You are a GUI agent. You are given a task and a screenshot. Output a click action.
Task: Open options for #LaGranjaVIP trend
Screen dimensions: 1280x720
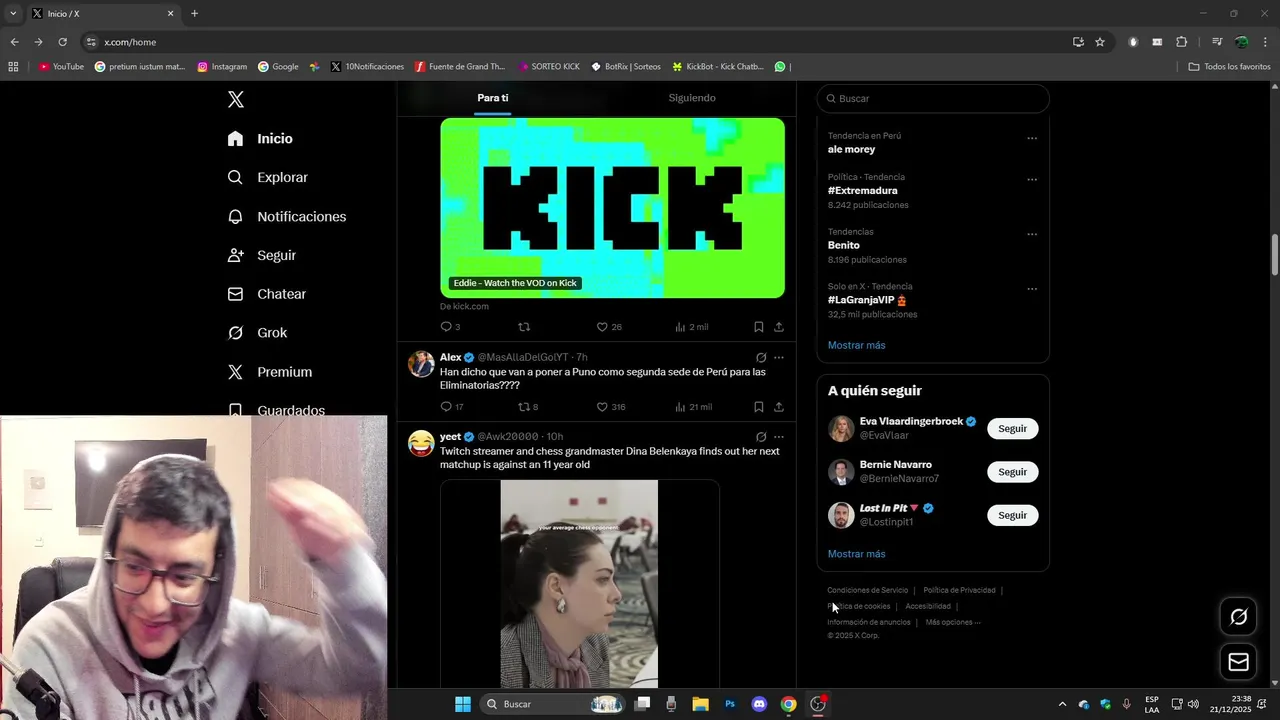click(1032, 289)
